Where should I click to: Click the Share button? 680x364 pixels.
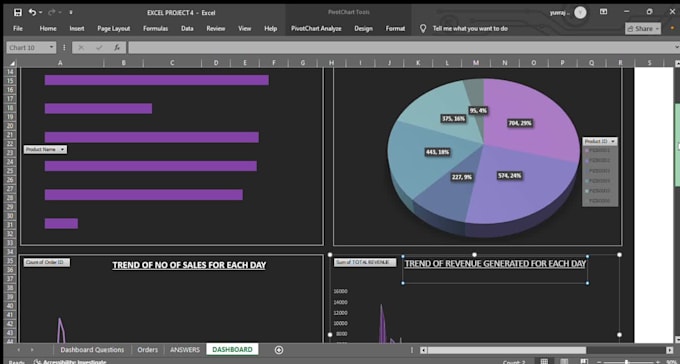[x=643, y=29]
